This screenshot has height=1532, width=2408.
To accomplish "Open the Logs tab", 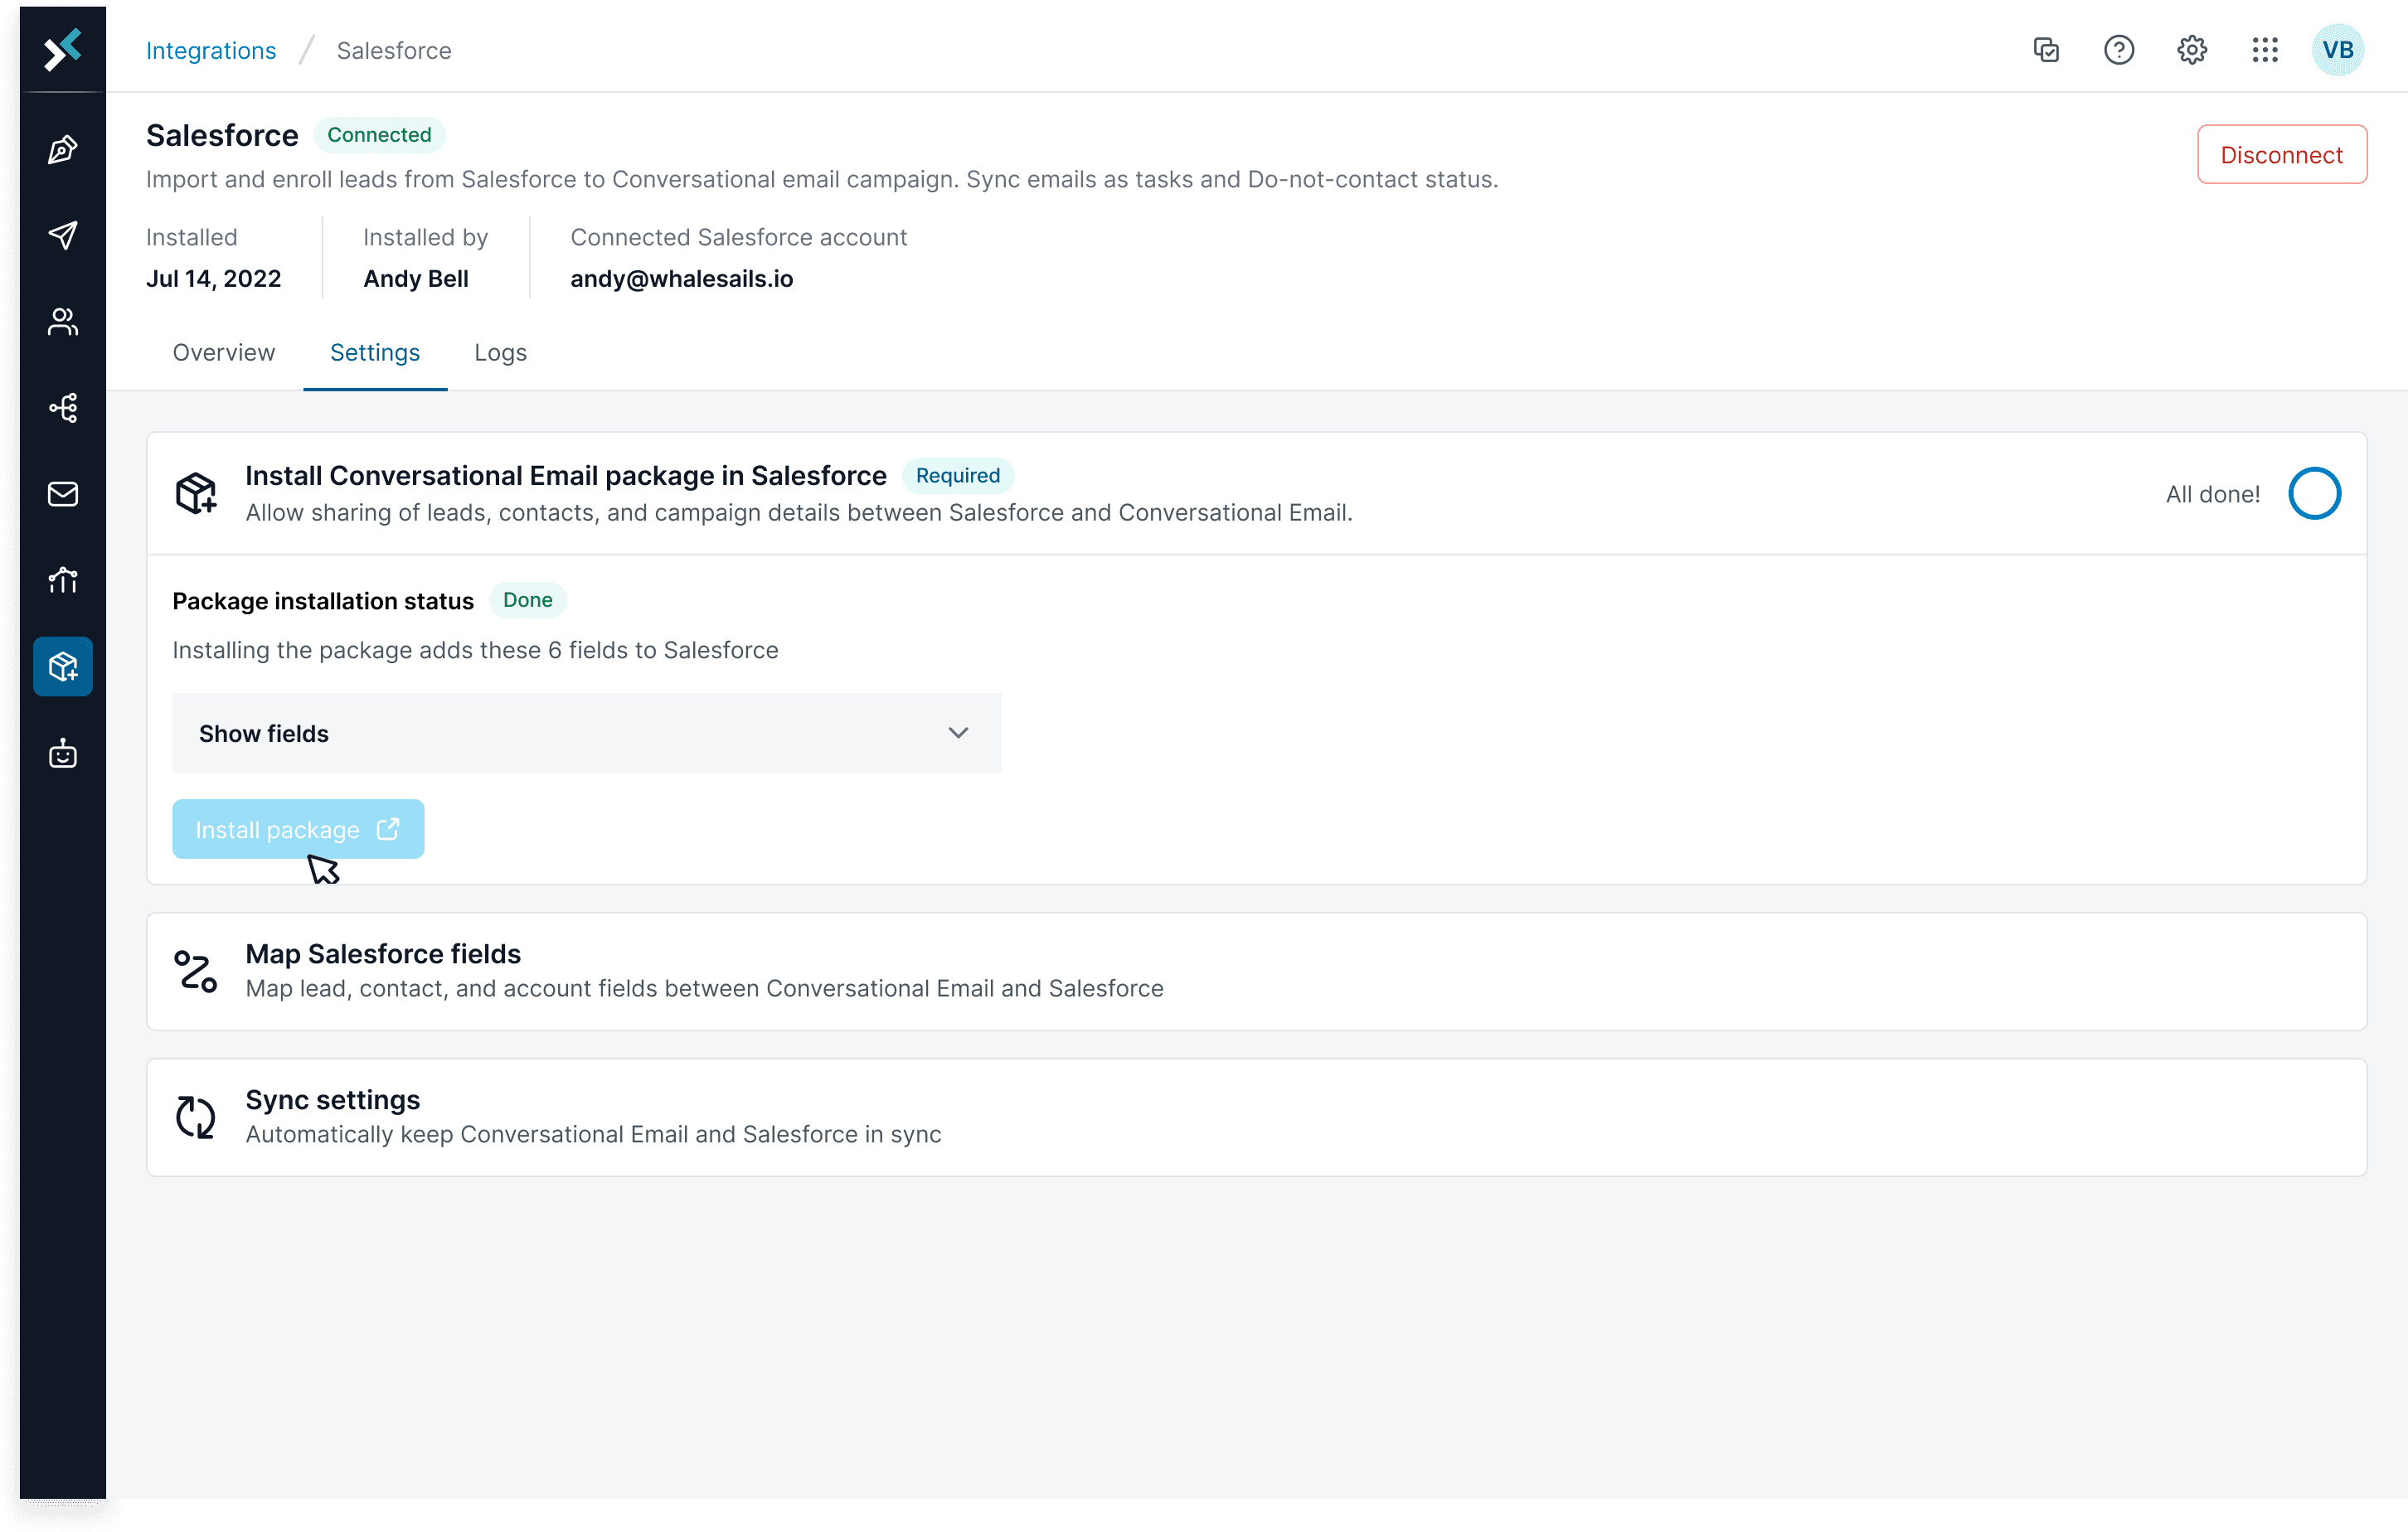I will 500,352.
